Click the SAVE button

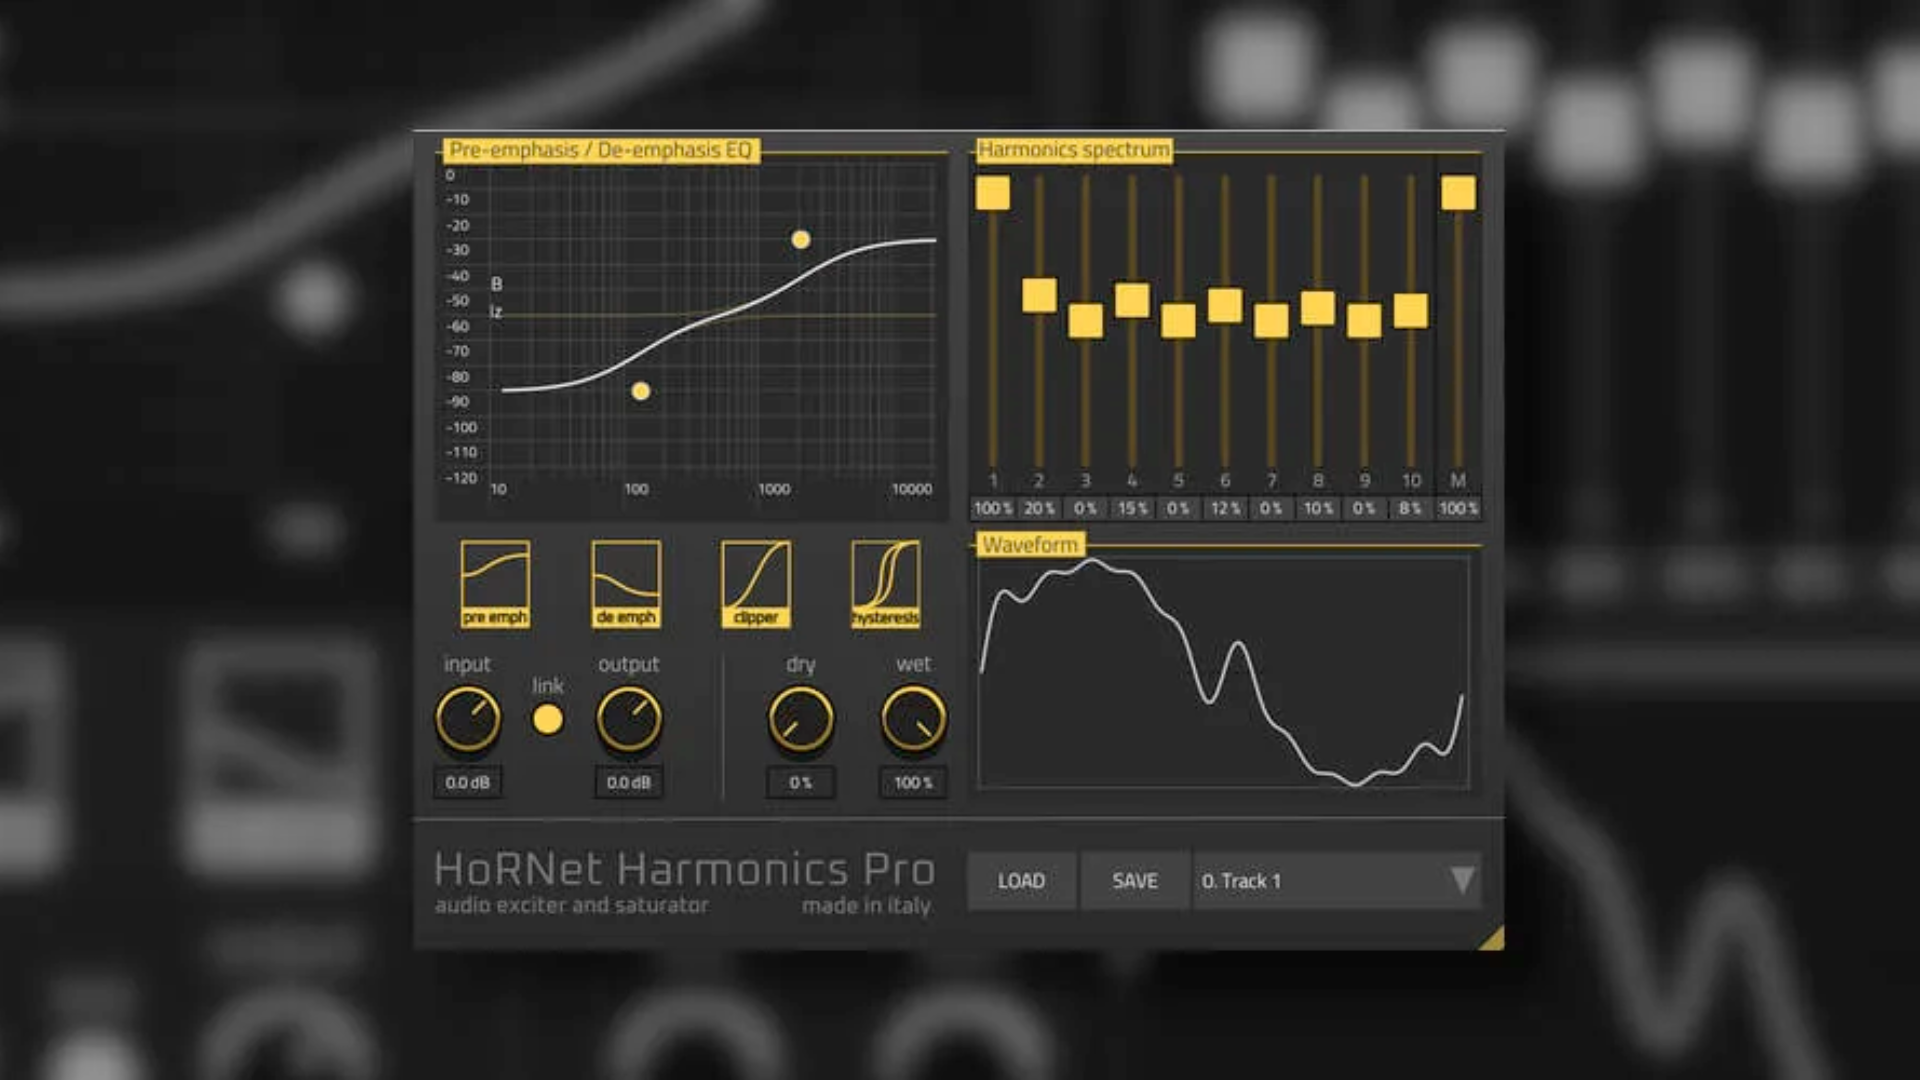[1133, 881]
